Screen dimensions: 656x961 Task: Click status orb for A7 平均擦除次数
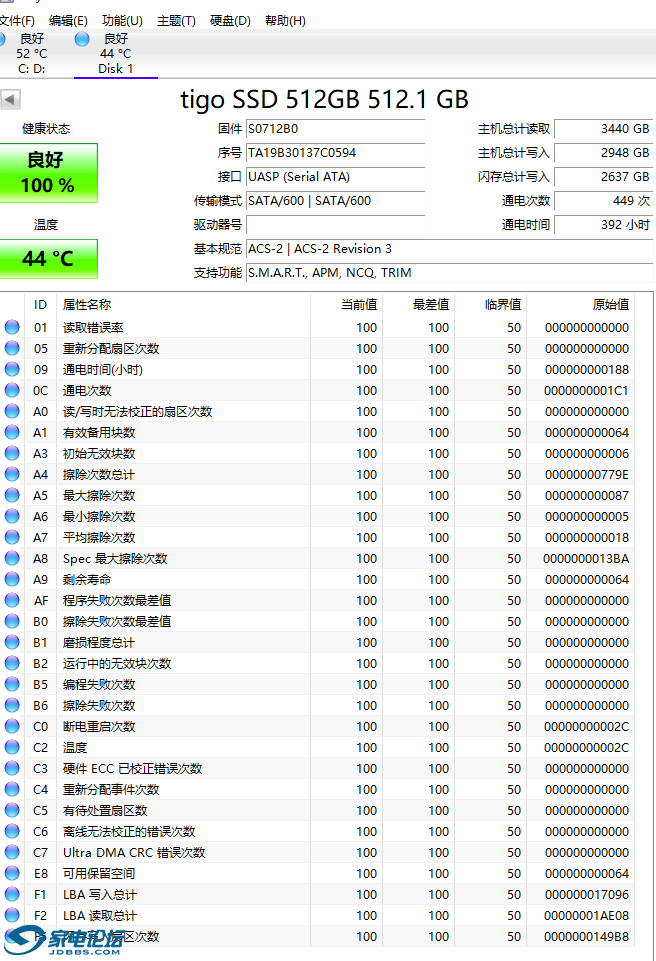click(12, 537)
